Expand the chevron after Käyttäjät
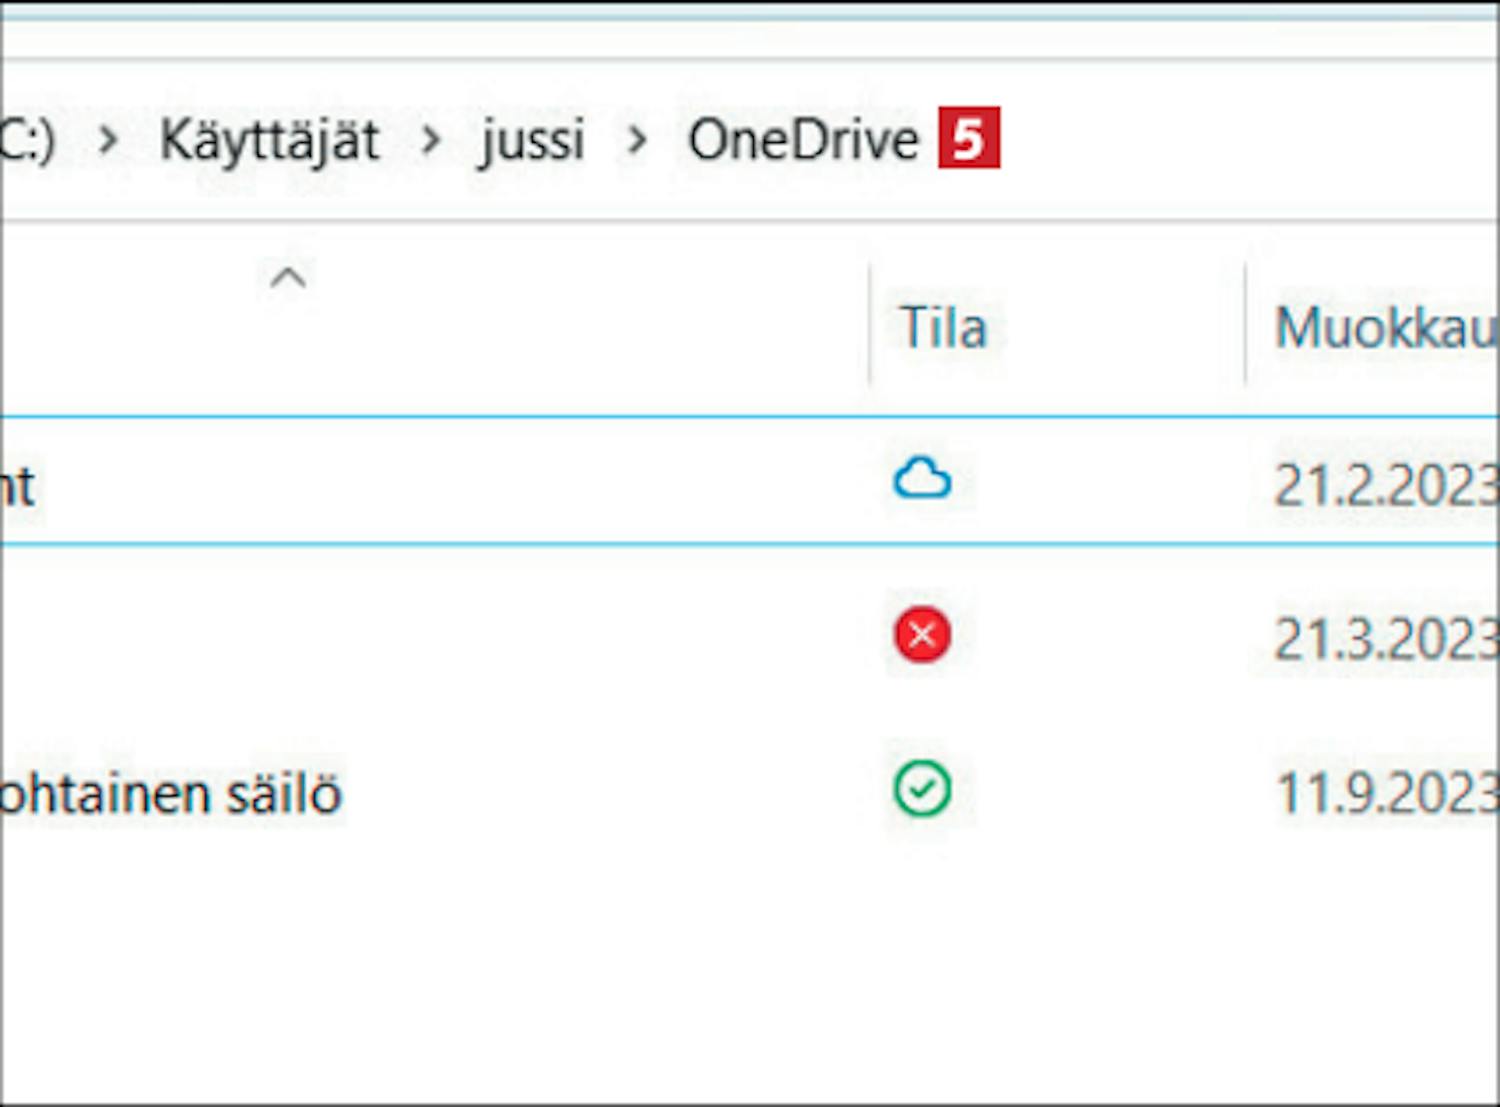Image resolution: width=1500 pixels, height=1107 pixels. tap(431, 141)
